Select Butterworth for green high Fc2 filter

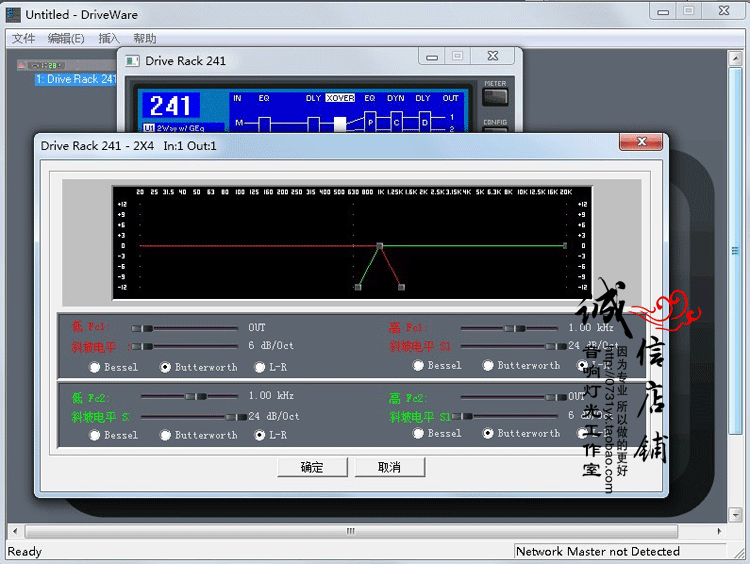tap(488, 433)
